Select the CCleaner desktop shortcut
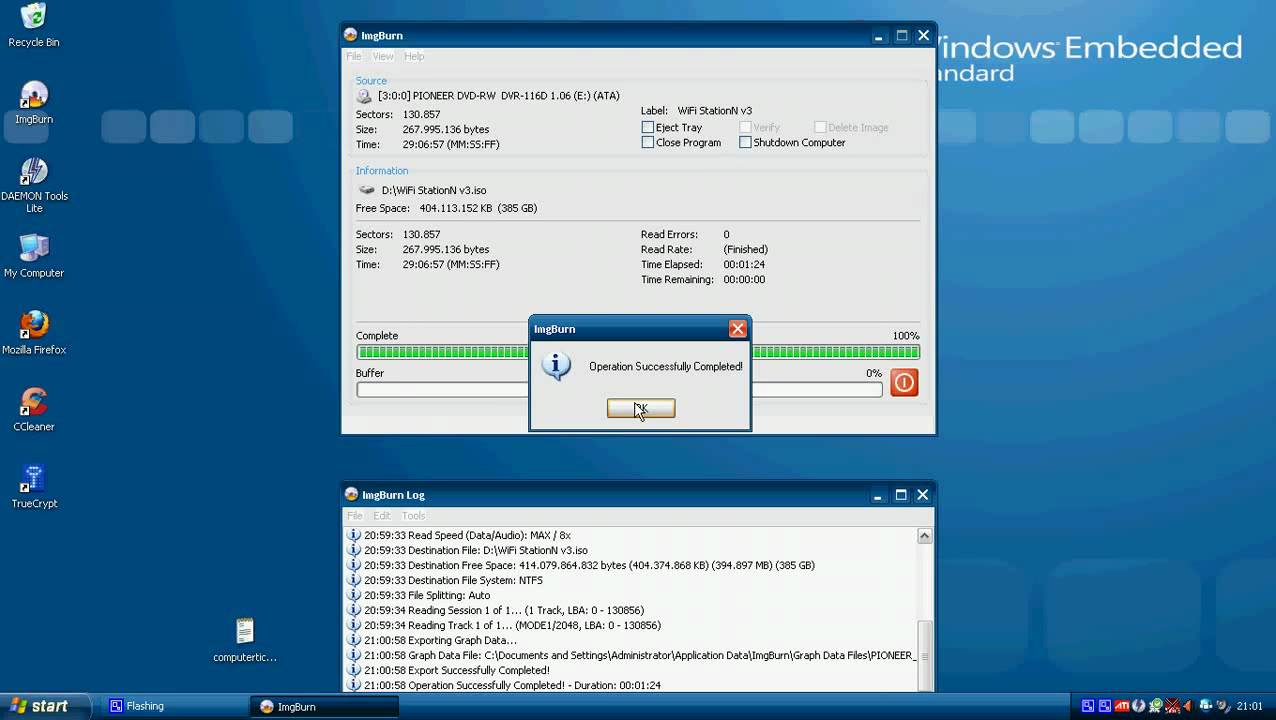This screenshot has width=1276, height=720. 34,410
